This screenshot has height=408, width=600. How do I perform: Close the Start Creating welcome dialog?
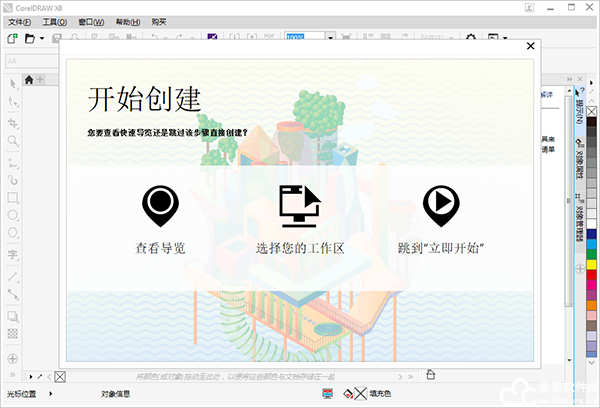pos(530,46)
